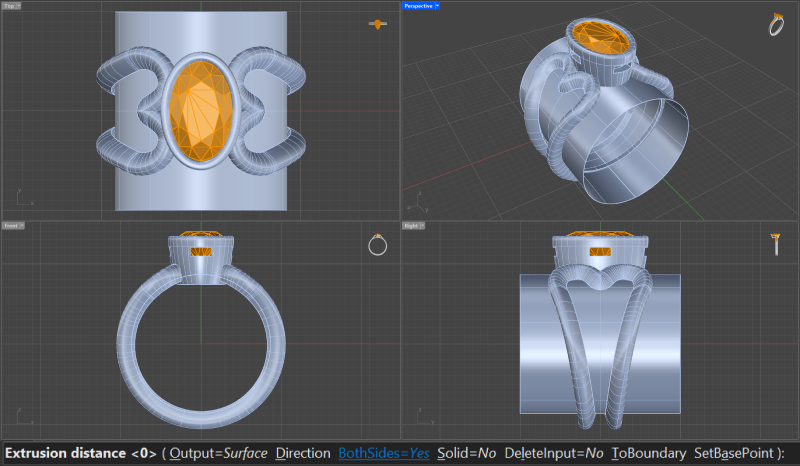800x466 pixels.
Task: Click the Right view ring thumbnail icon
Action: (x=776, y=243)
